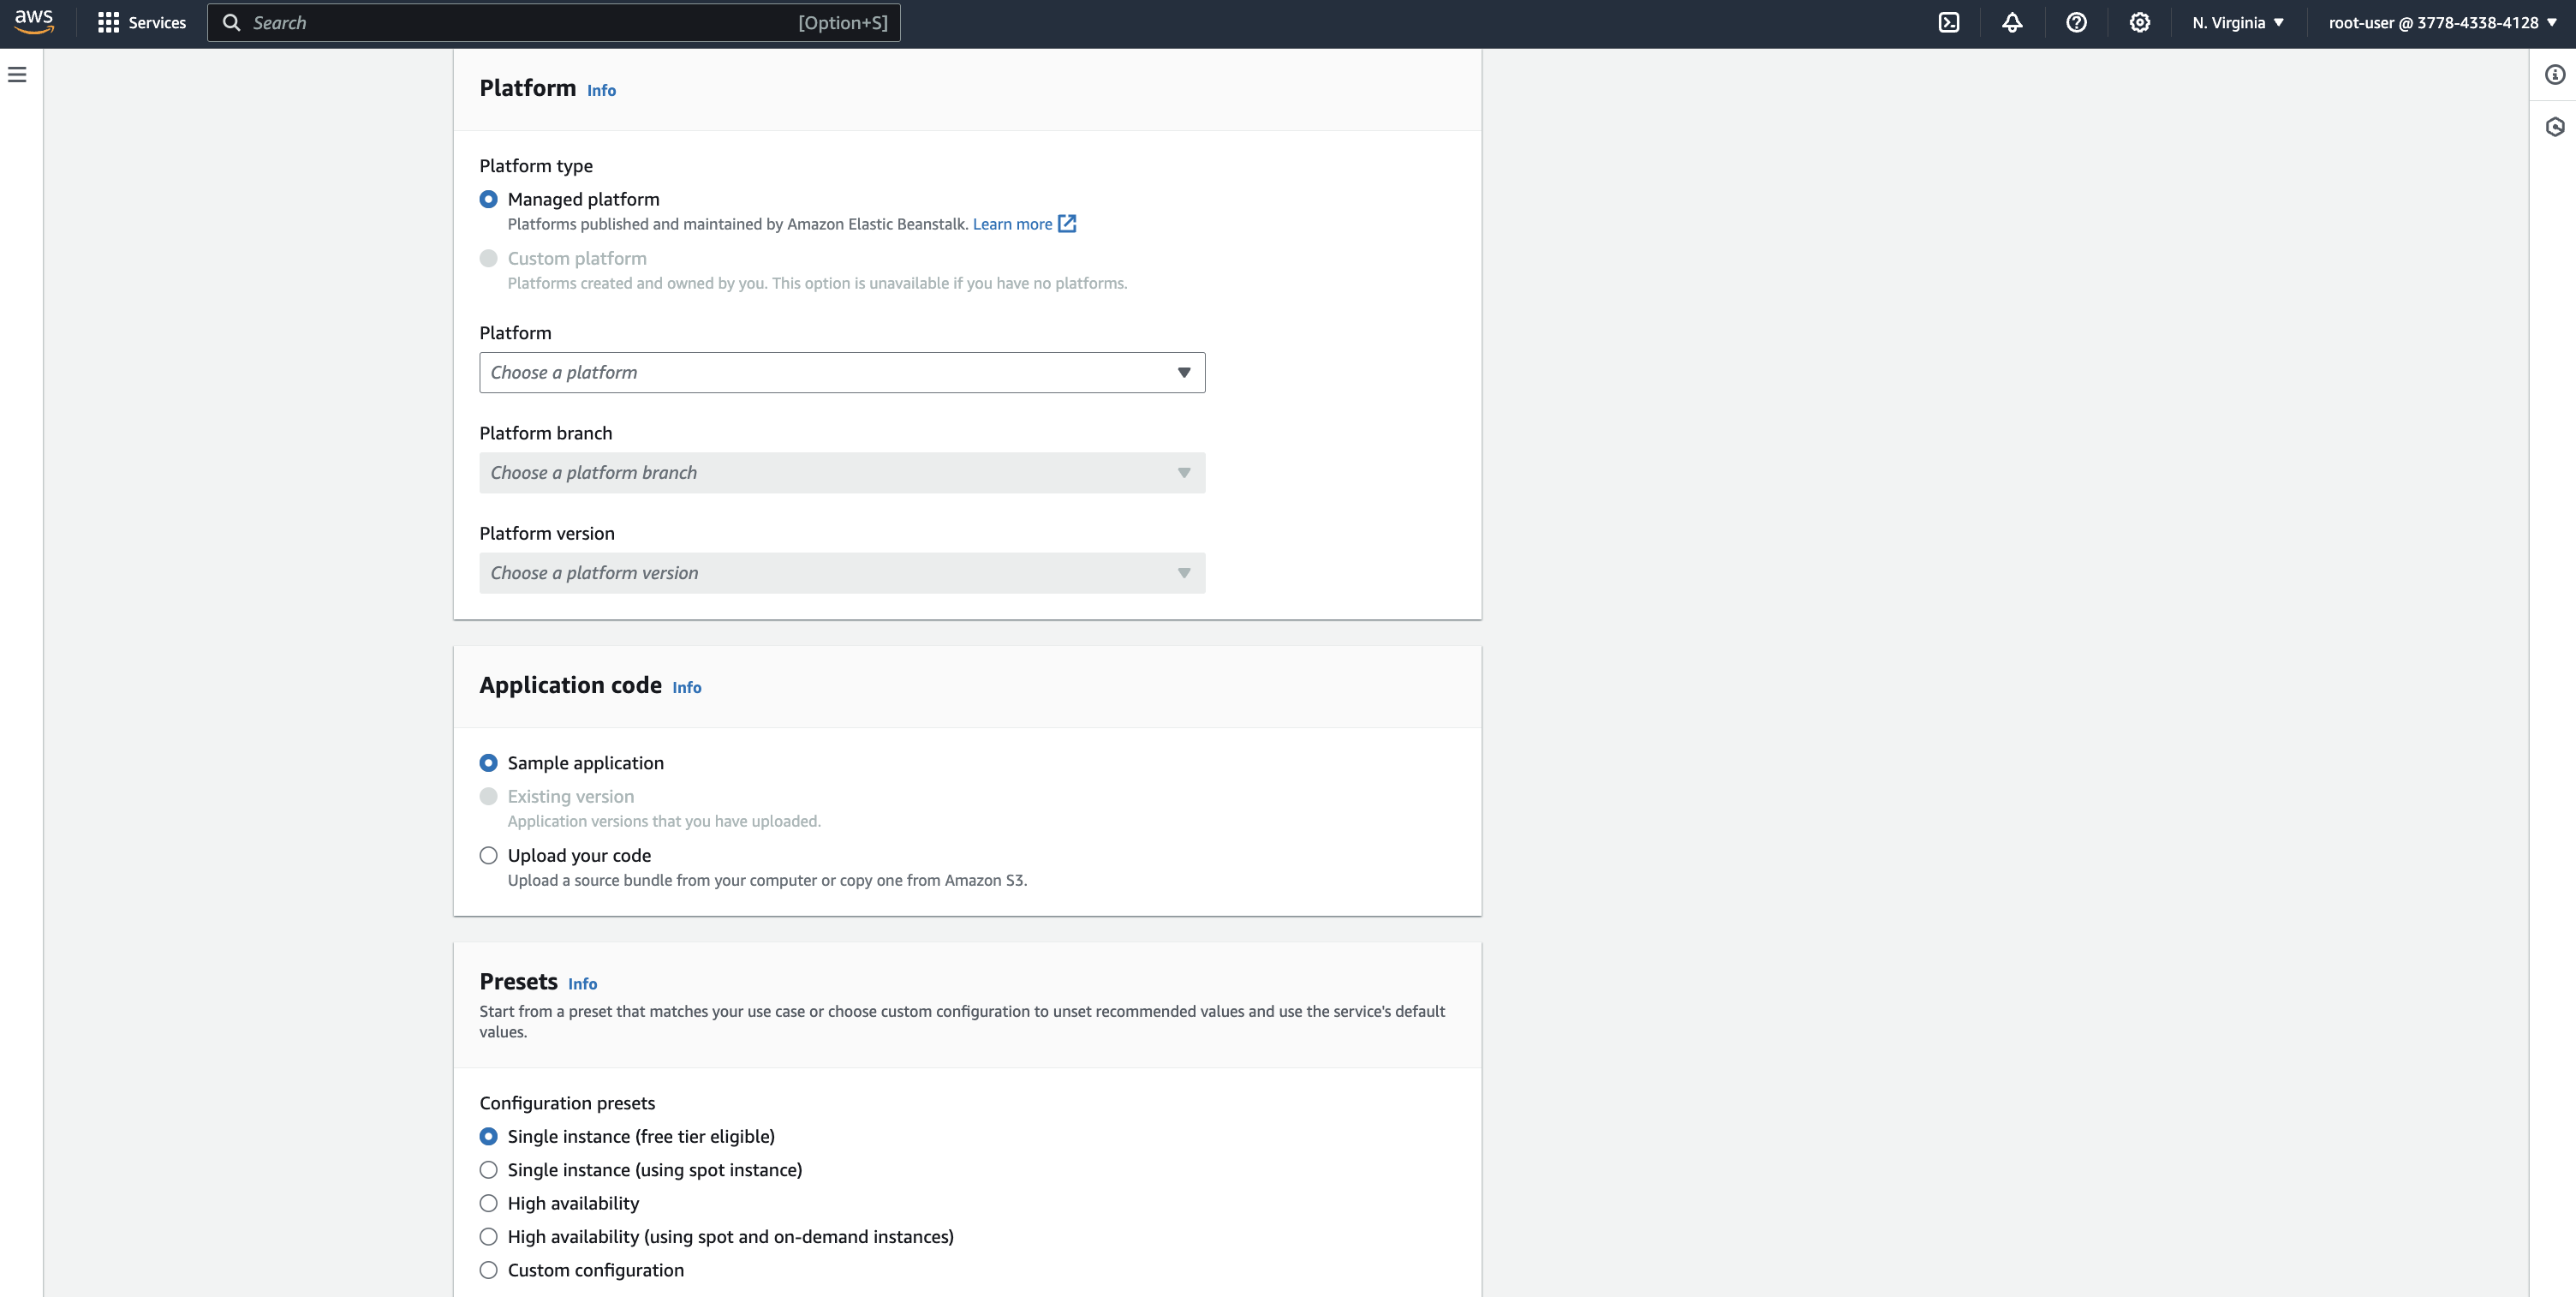2576x1297 pixels.
Task: Open the settings gear icon
Action: click(x=2139, y=23)
